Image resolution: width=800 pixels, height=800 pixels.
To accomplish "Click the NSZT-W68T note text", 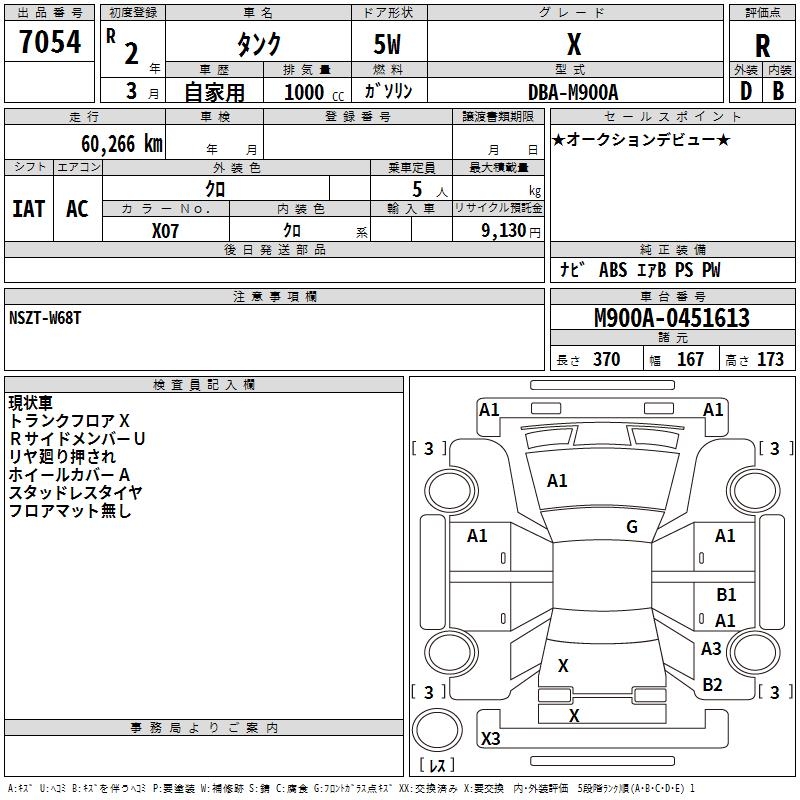I will [x=45, y=318].
